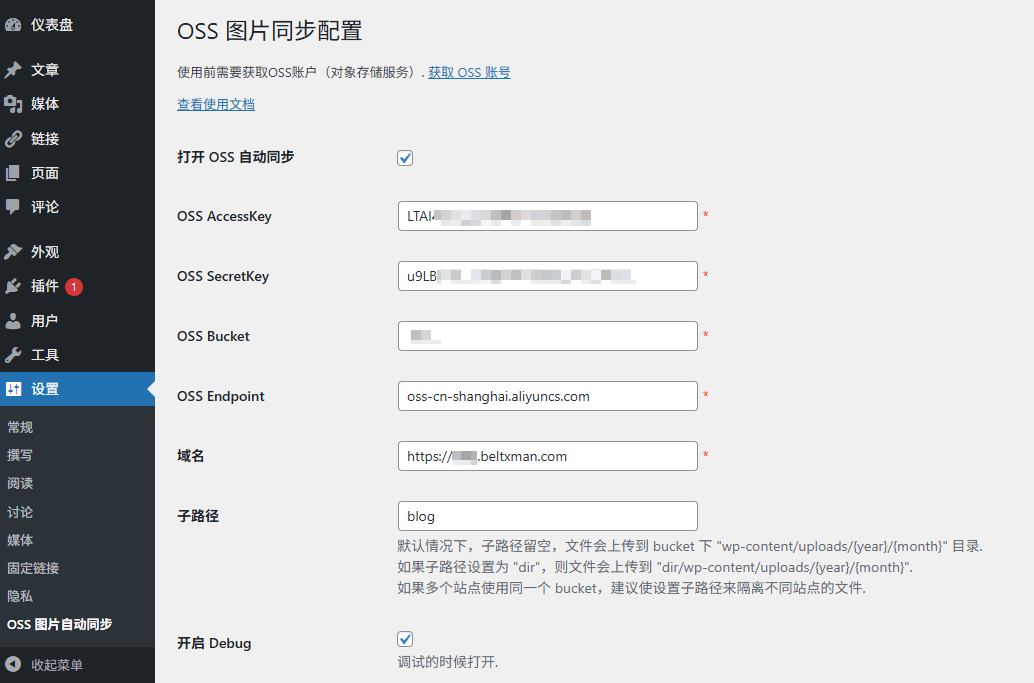
Task: Toggle the OSS auto-sync checkbox
Action: click(405, 158)
